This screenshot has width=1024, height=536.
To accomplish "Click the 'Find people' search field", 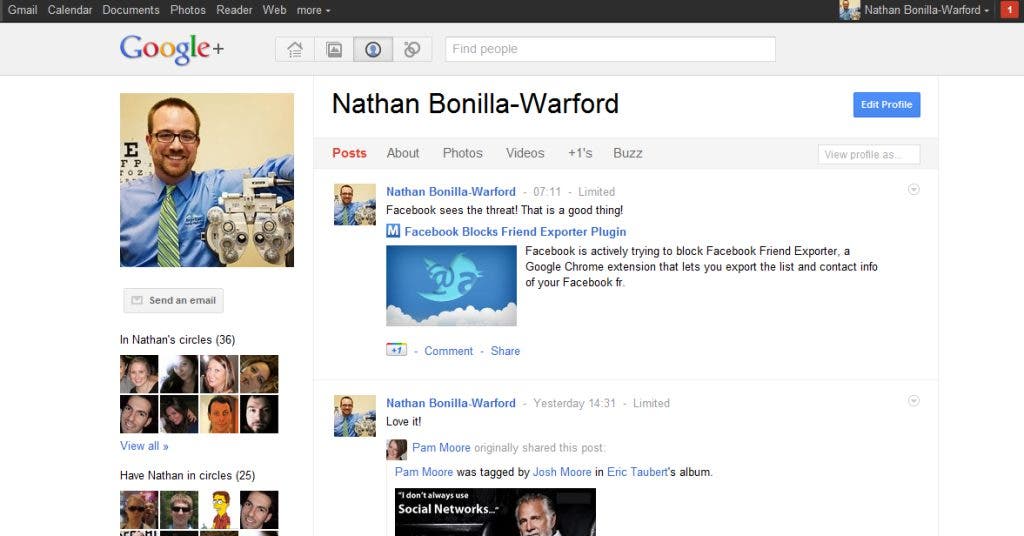I will (x=610, y=49).
